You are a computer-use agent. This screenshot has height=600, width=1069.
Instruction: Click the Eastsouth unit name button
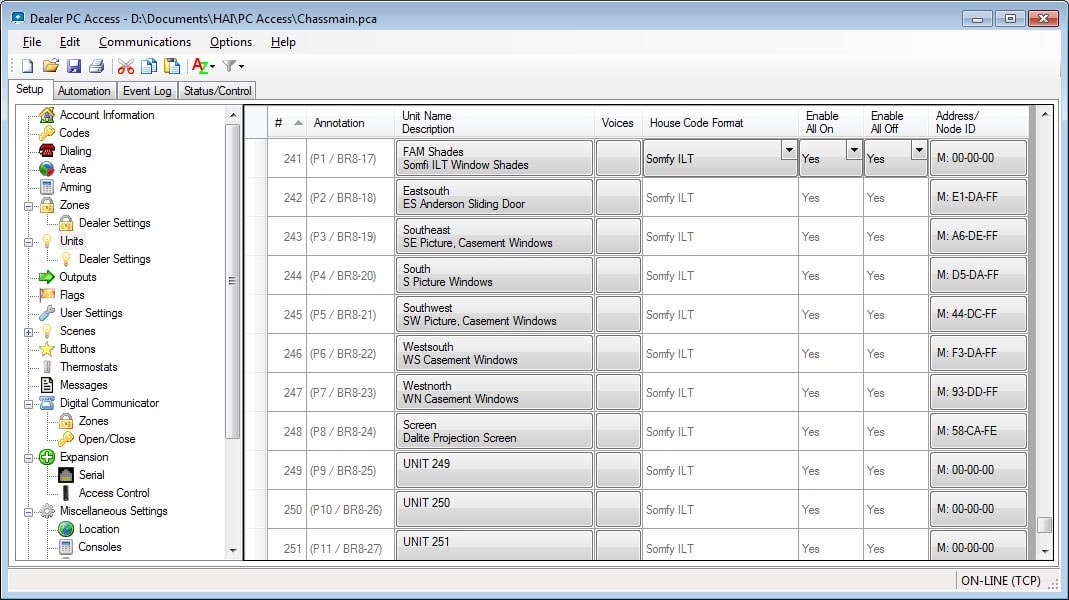(x=494, y=197)
